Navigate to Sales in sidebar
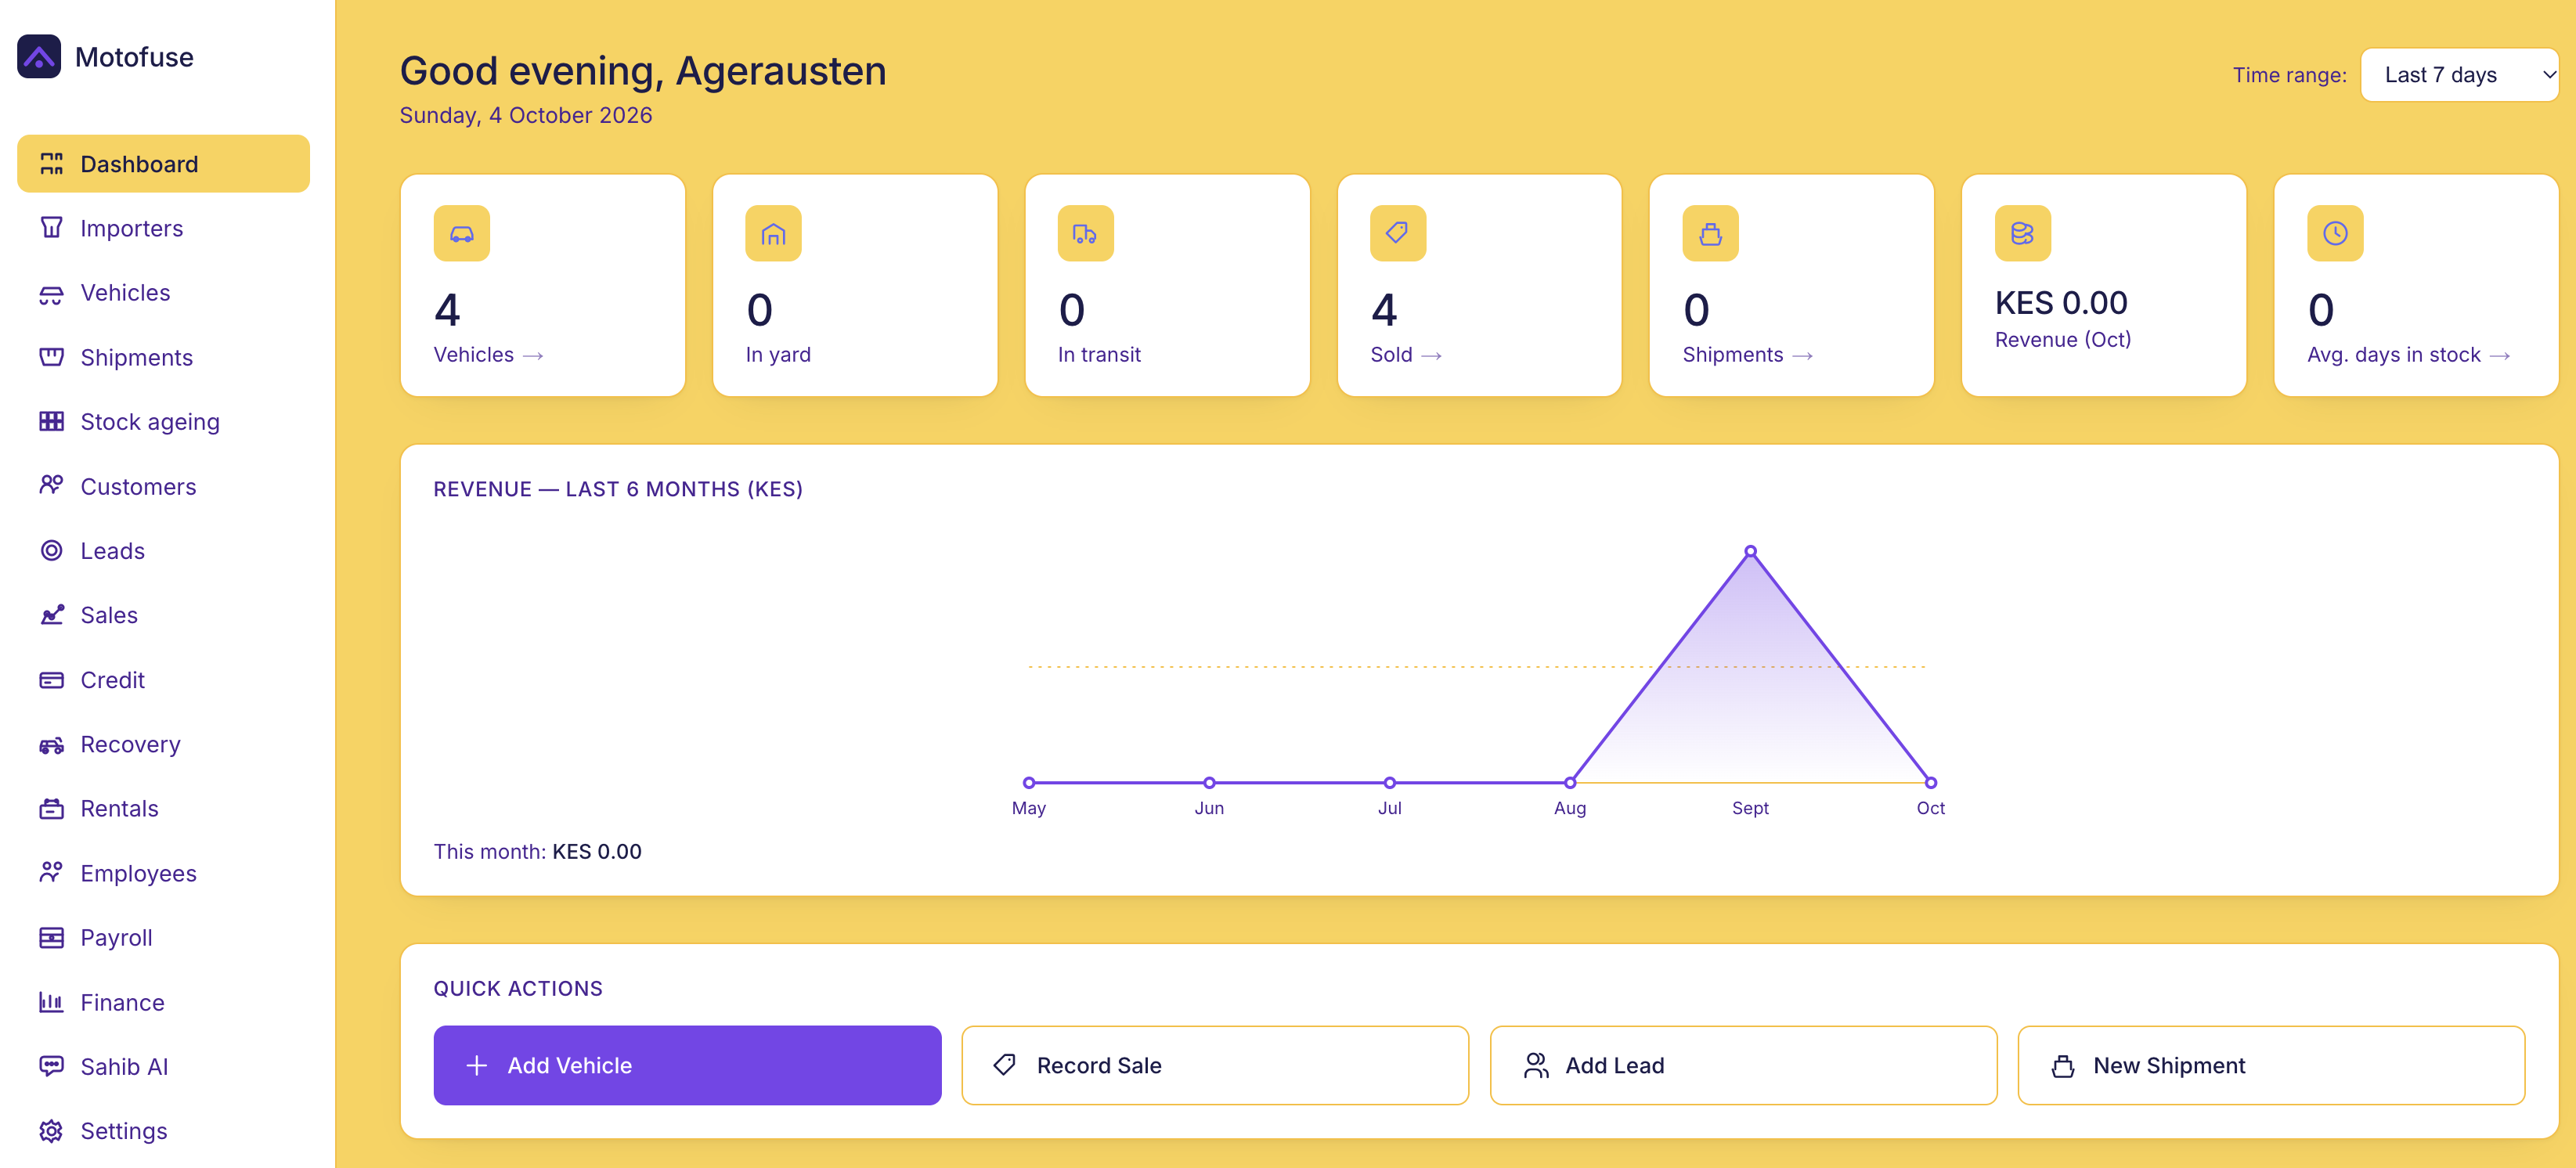Image resolution: width=2576 pixels, height=1168 pixels. pos(163,615)
